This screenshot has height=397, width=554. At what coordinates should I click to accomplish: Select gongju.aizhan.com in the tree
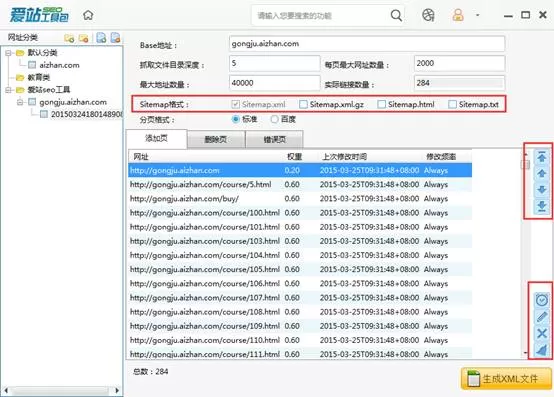tap(73, 102)
